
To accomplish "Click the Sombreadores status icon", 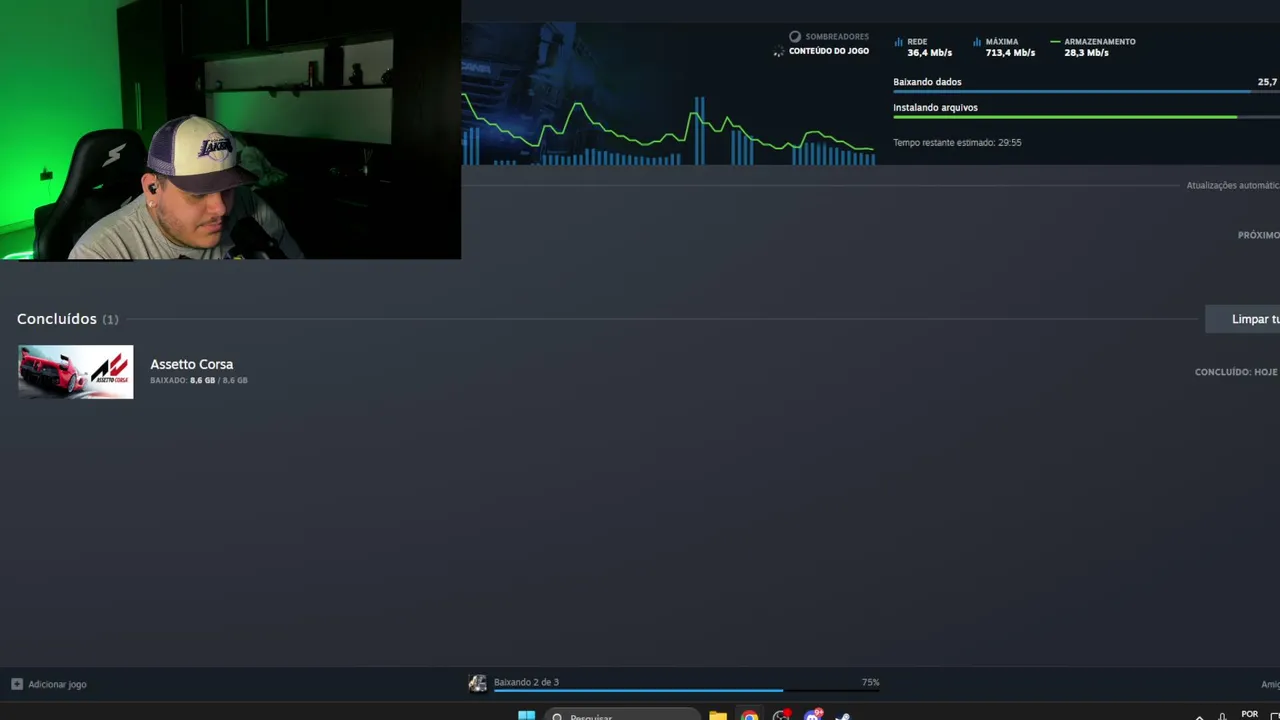I will (795, 37).
